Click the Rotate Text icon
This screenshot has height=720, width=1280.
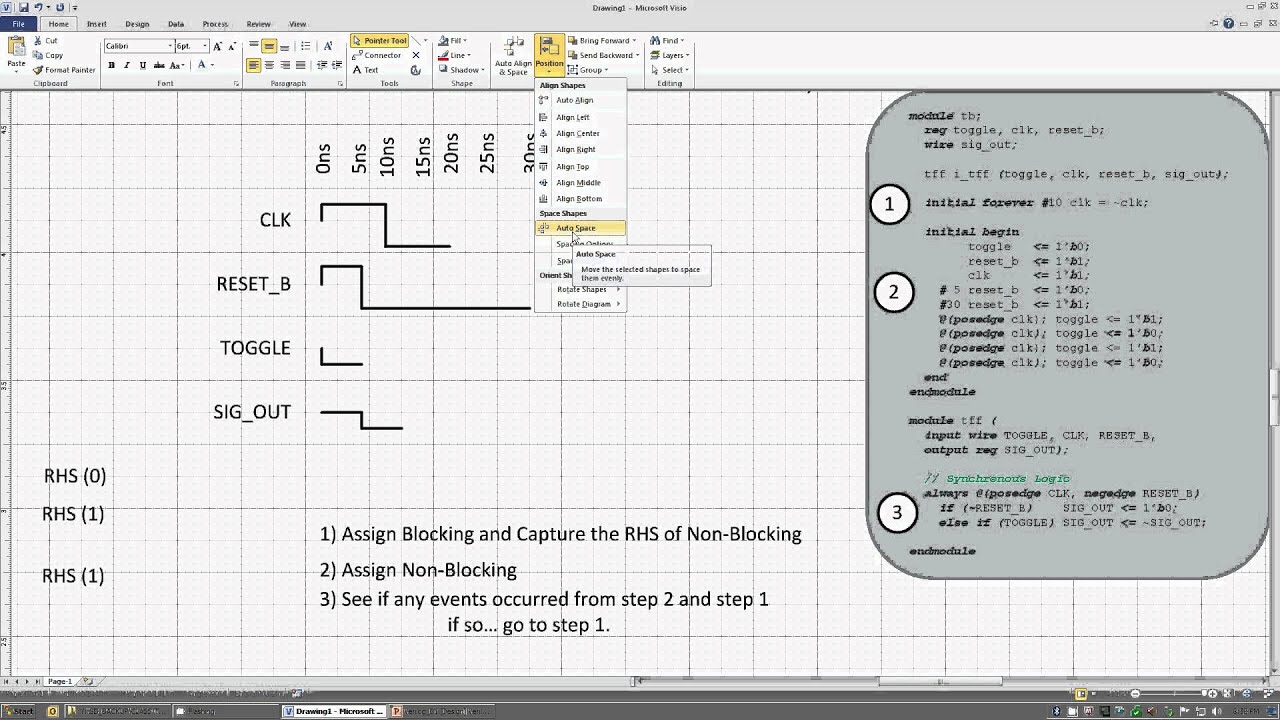click(x=328, y=46)
